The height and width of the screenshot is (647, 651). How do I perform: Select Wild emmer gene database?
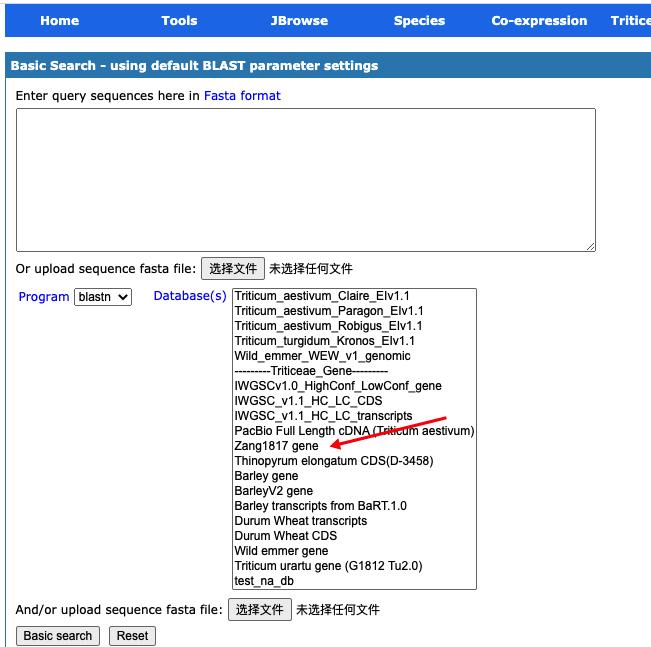click(354, 551)
